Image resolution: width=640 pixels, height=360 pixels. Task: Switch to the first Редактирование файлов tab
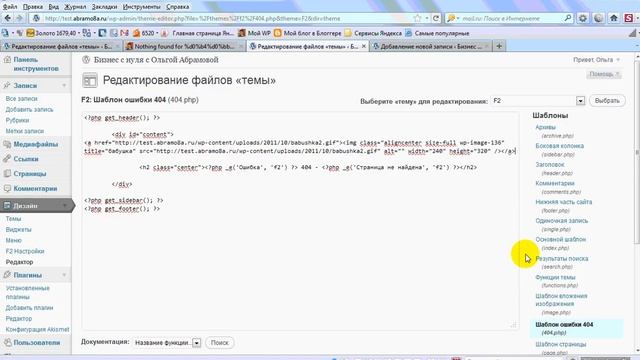[x=61, y=47]
